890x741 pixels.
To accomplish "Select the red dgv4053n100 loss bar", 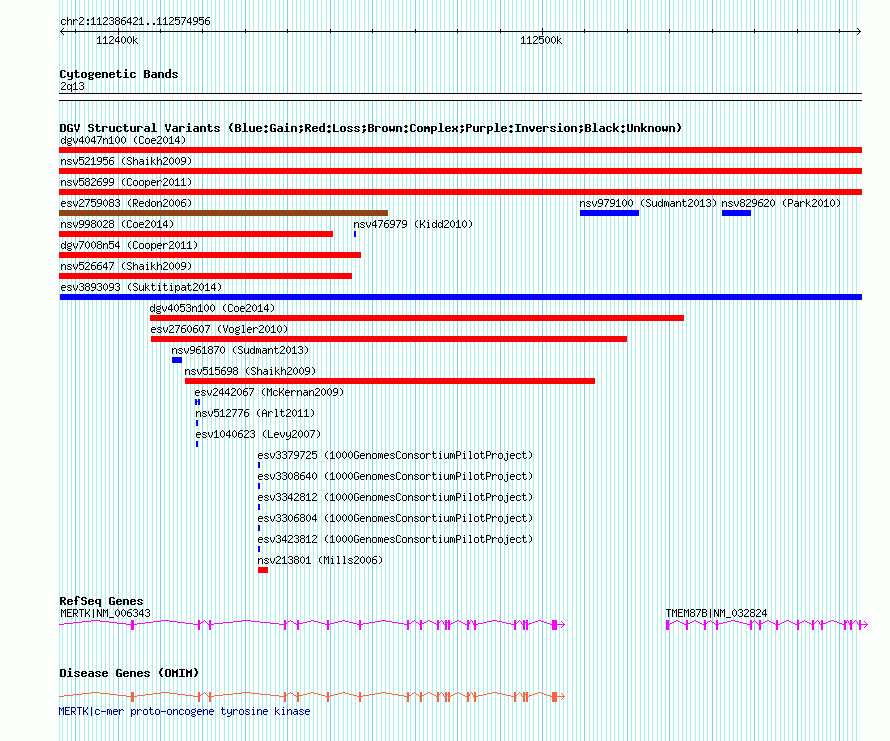I will tap(417, 318).
